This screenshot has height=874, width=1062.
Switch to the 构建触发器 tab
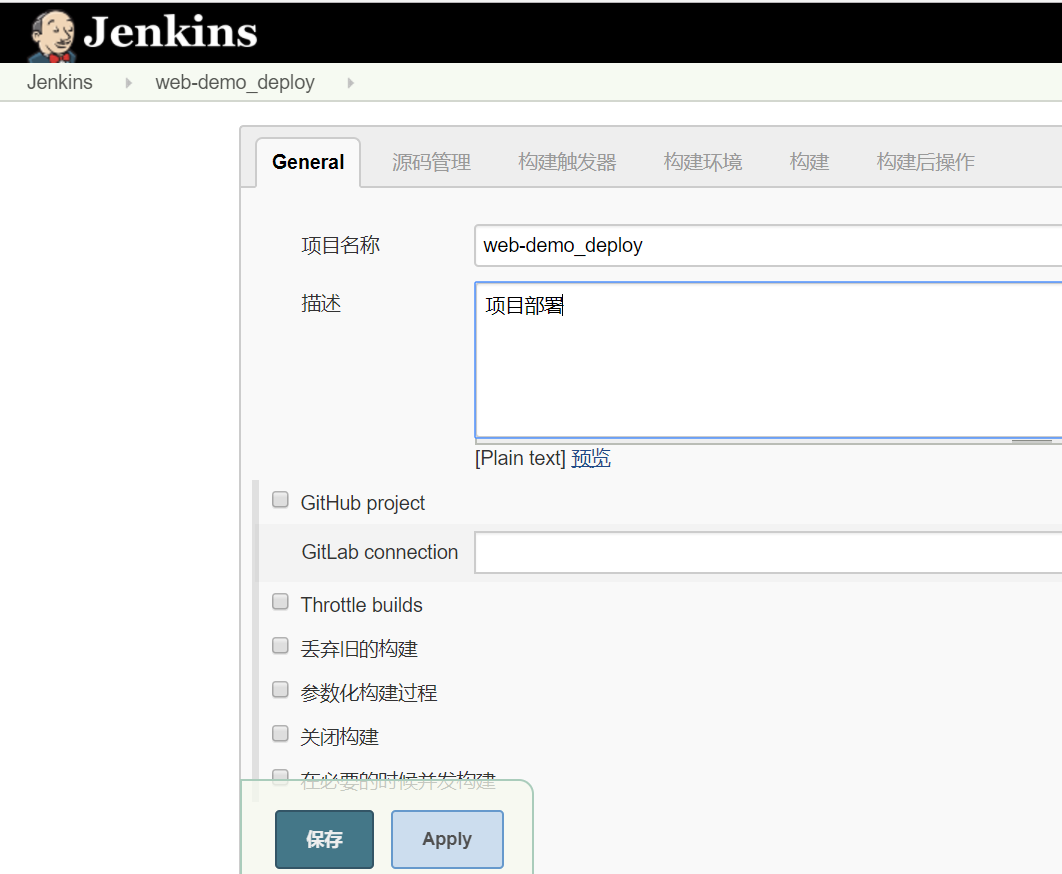[567, 162]
